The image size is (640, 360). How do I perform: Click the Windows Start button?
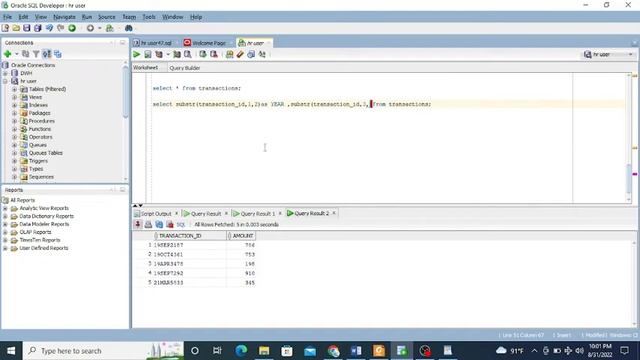[11, 351]
